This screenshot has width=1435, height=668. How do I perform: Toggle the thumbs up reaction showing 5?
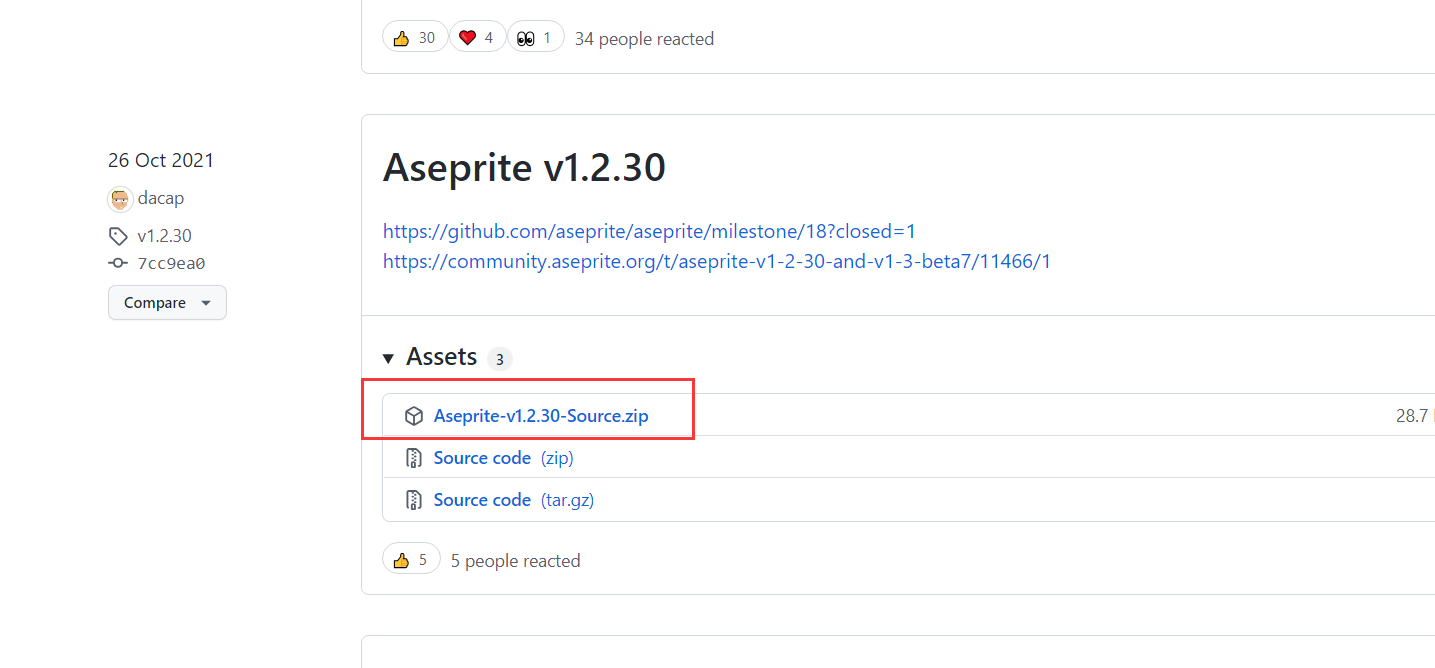tap(411, 558)
